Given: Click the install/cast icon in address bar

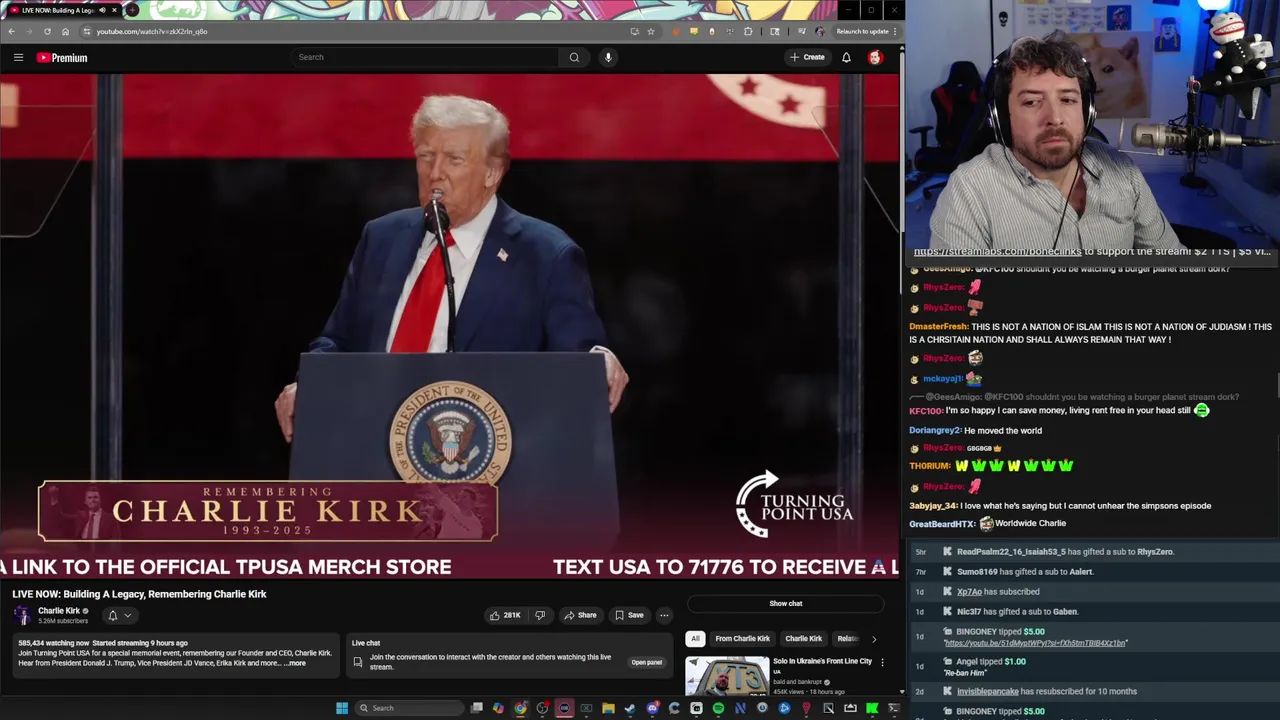Looking at the screenshot, I should 634,31.
